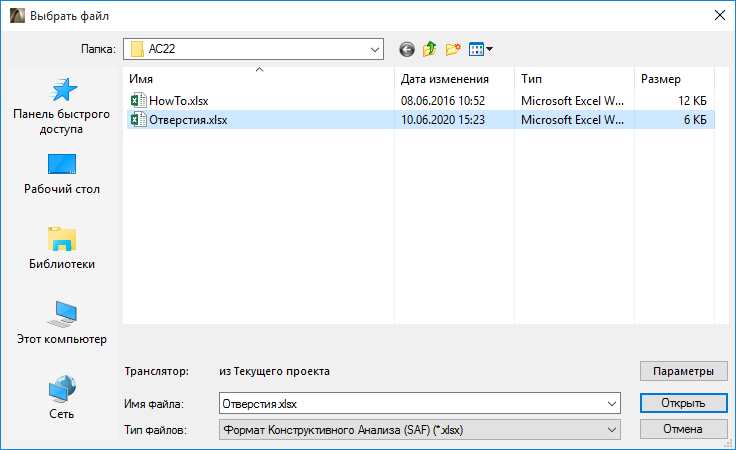
Task: Sort files by Имя column
Action: [259, 78]
